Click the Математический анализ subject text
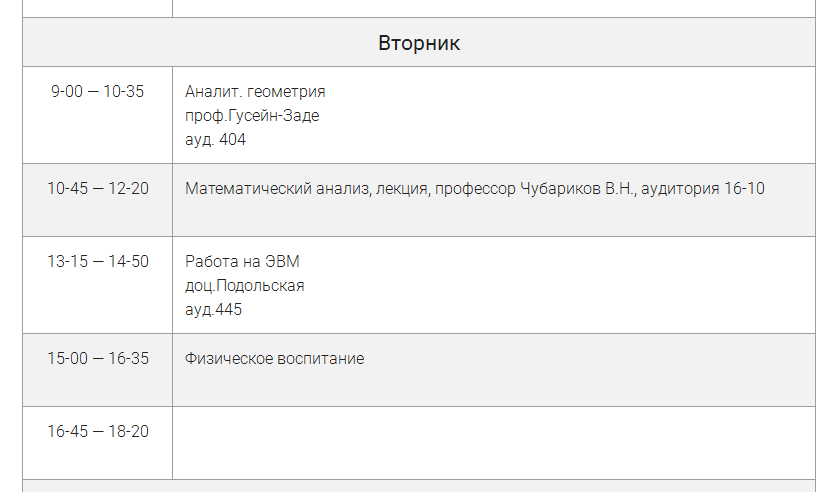 tap(277, 188)
